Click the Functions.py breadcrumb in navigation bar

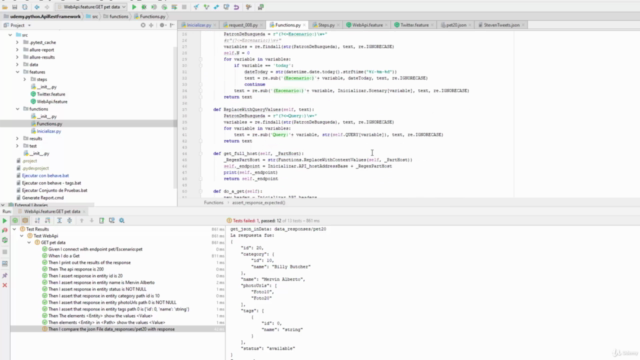[150, 17]
